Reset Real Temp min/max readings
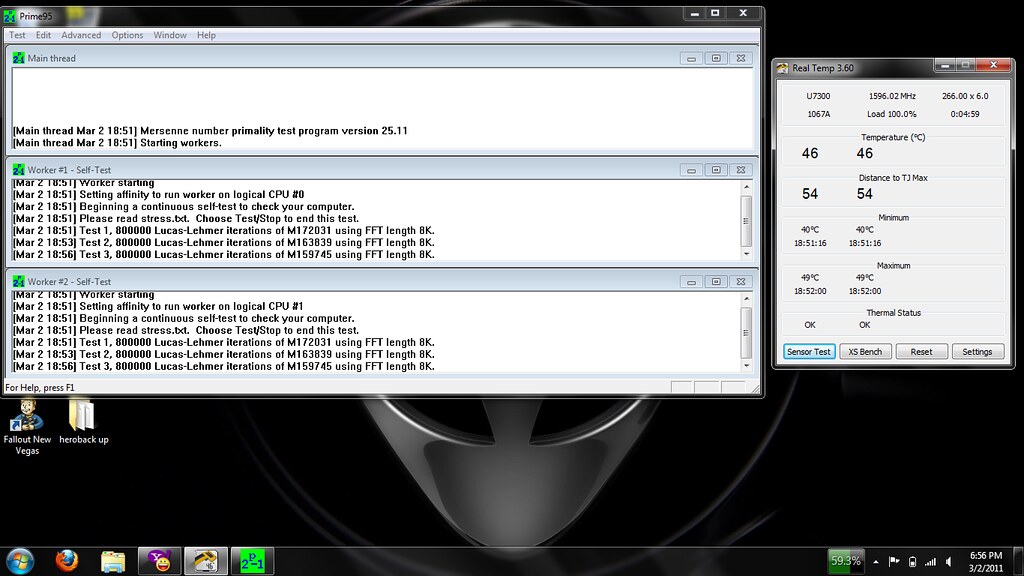 pos(921,351)
